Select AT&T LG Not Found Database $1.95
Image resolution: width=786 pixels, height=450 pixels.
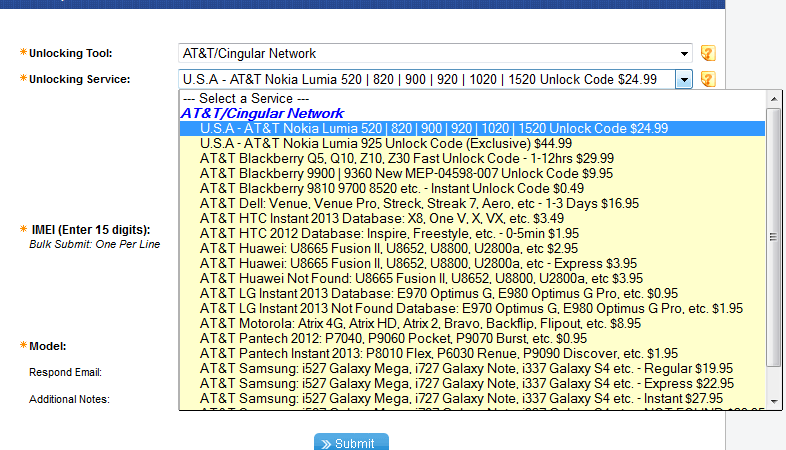click(x=472, y=308)
